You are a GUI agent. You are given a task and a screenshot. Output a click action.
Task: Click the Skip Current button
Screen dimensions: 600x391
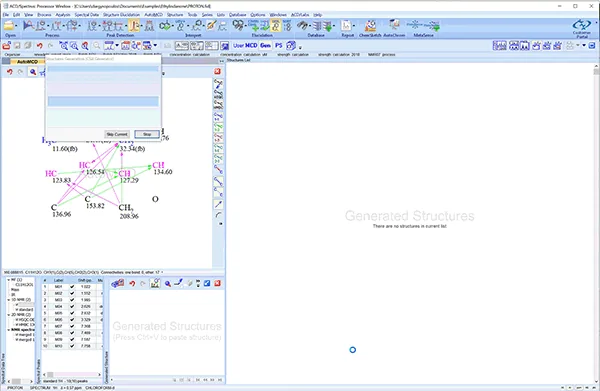(117, 134)
